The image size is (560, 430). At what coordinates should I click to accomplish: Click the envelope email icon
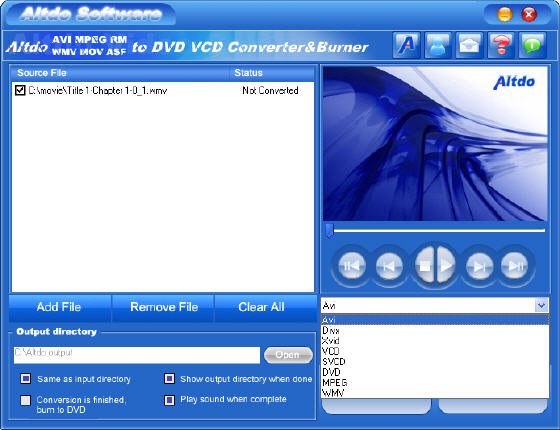coord(469,45)
